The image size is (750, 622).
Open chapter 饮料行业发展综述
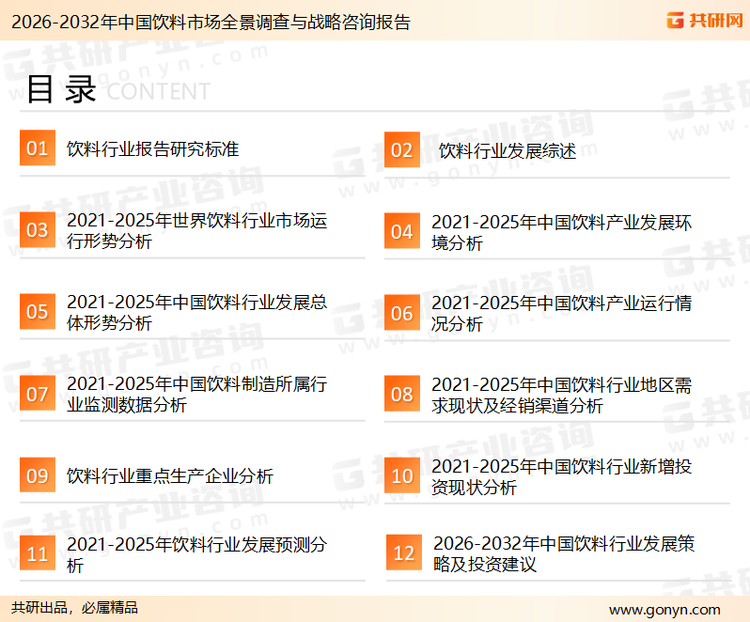pos(507,151)
